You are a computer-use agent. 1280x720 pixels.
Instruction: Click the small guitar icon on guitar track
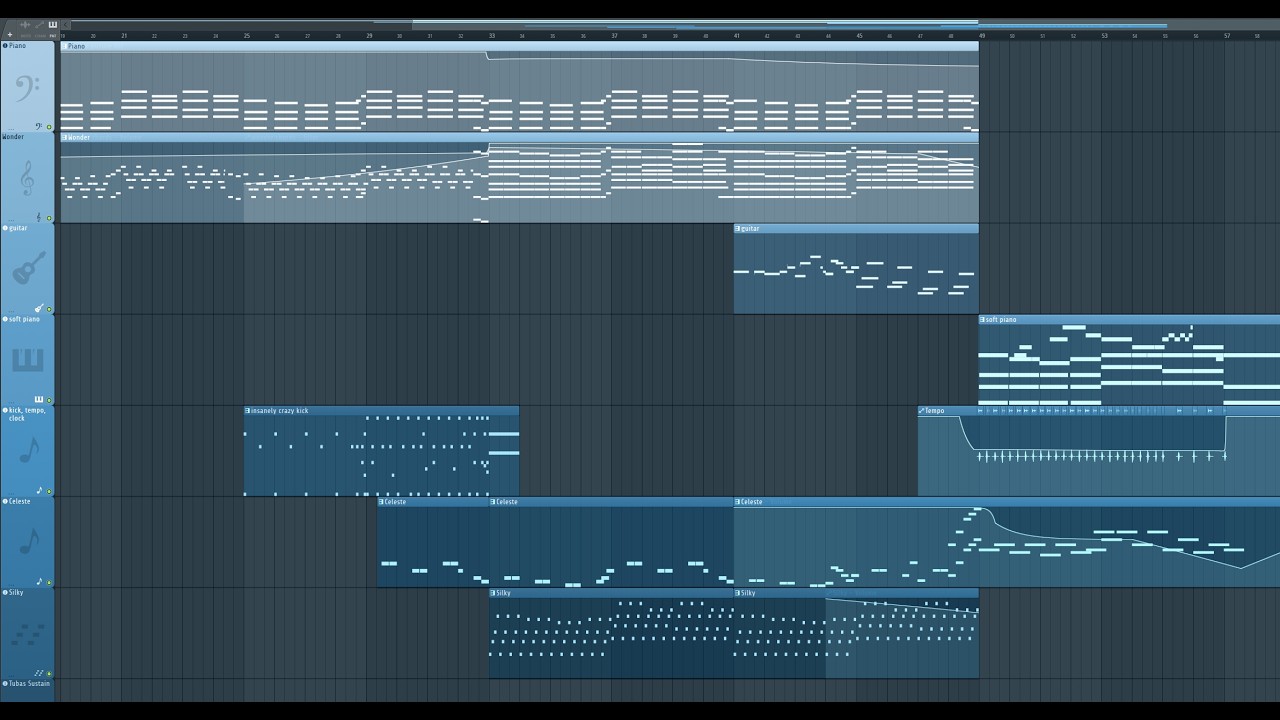coord(39,309)
